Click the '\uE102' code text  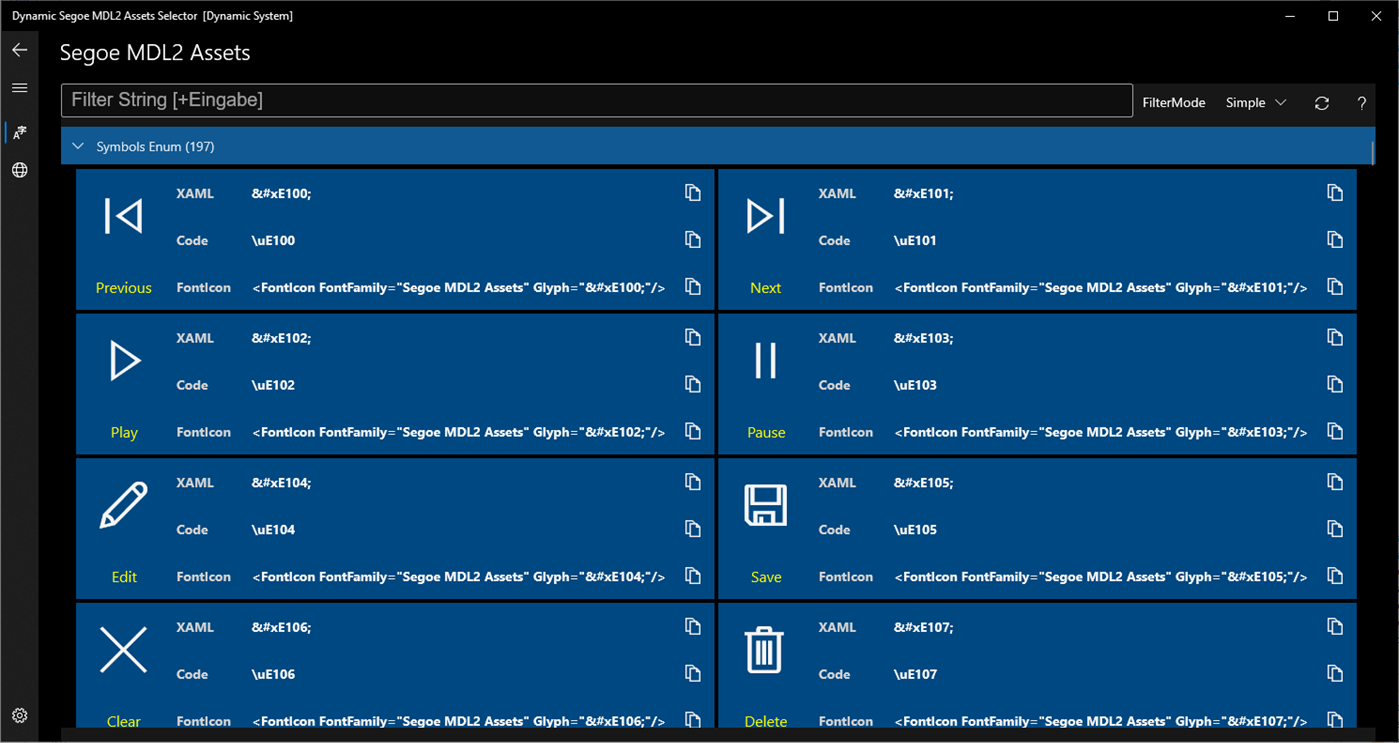(x=273, y=385)
